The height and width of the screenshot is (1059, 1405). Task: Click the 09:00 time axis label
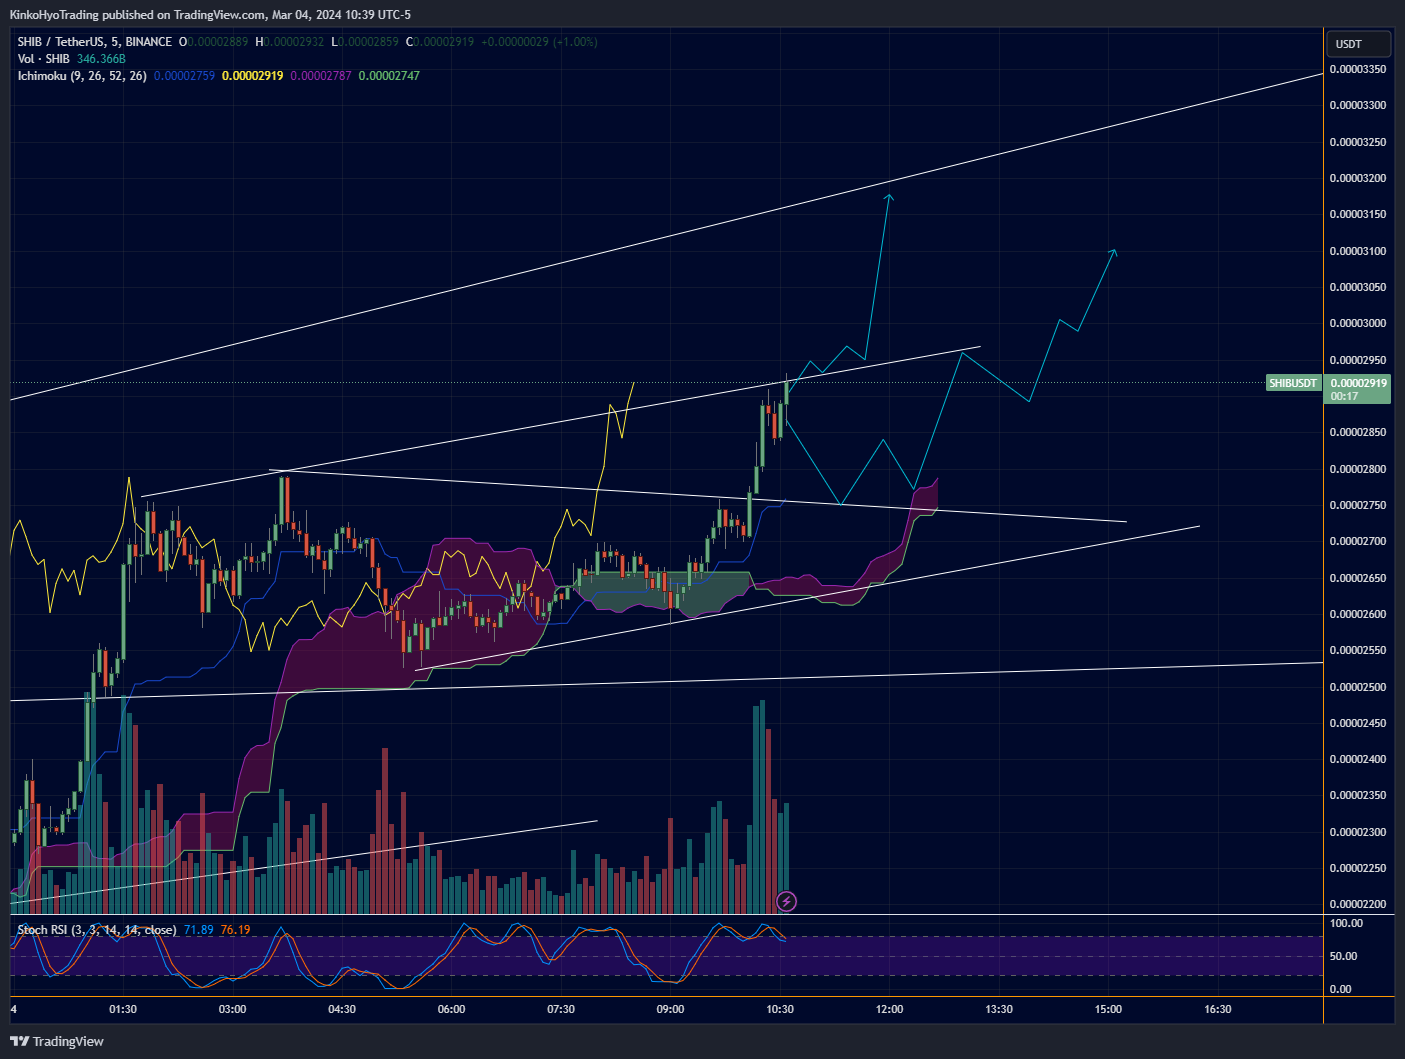(670, 1009)
